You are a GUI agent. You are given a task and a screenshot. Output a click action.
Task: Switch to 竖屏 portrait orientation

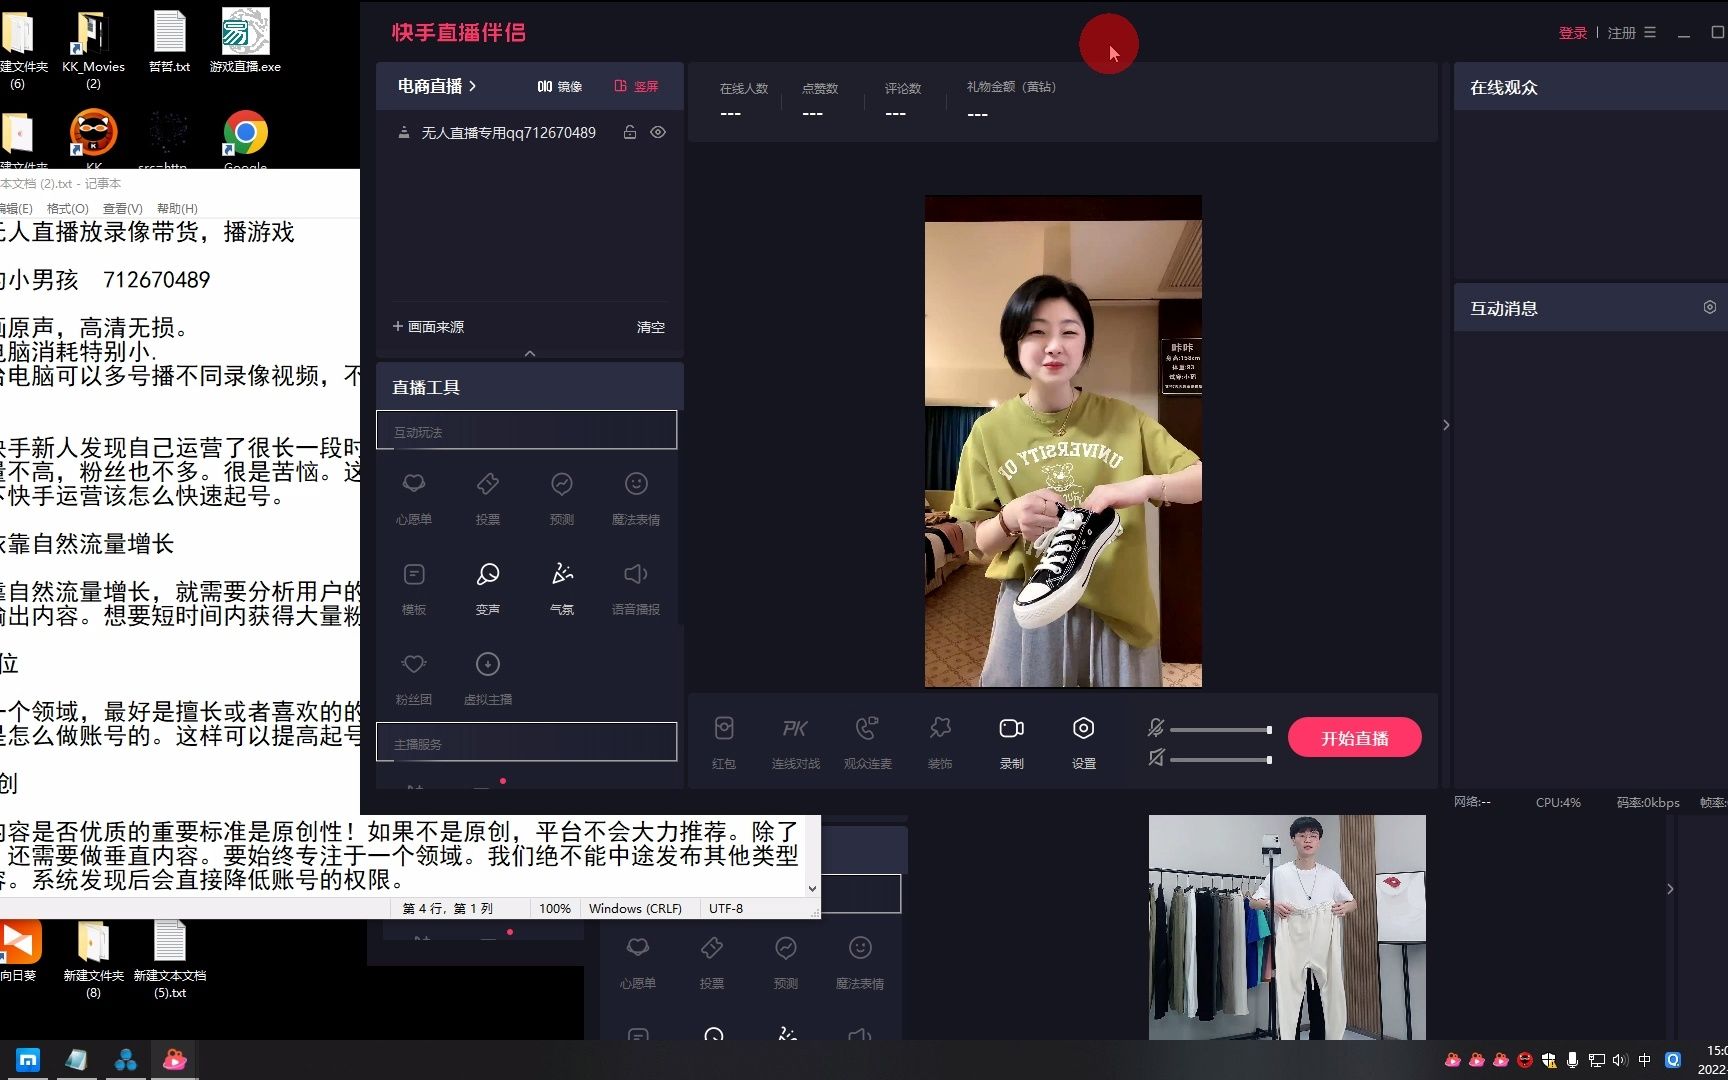(637, 86)
